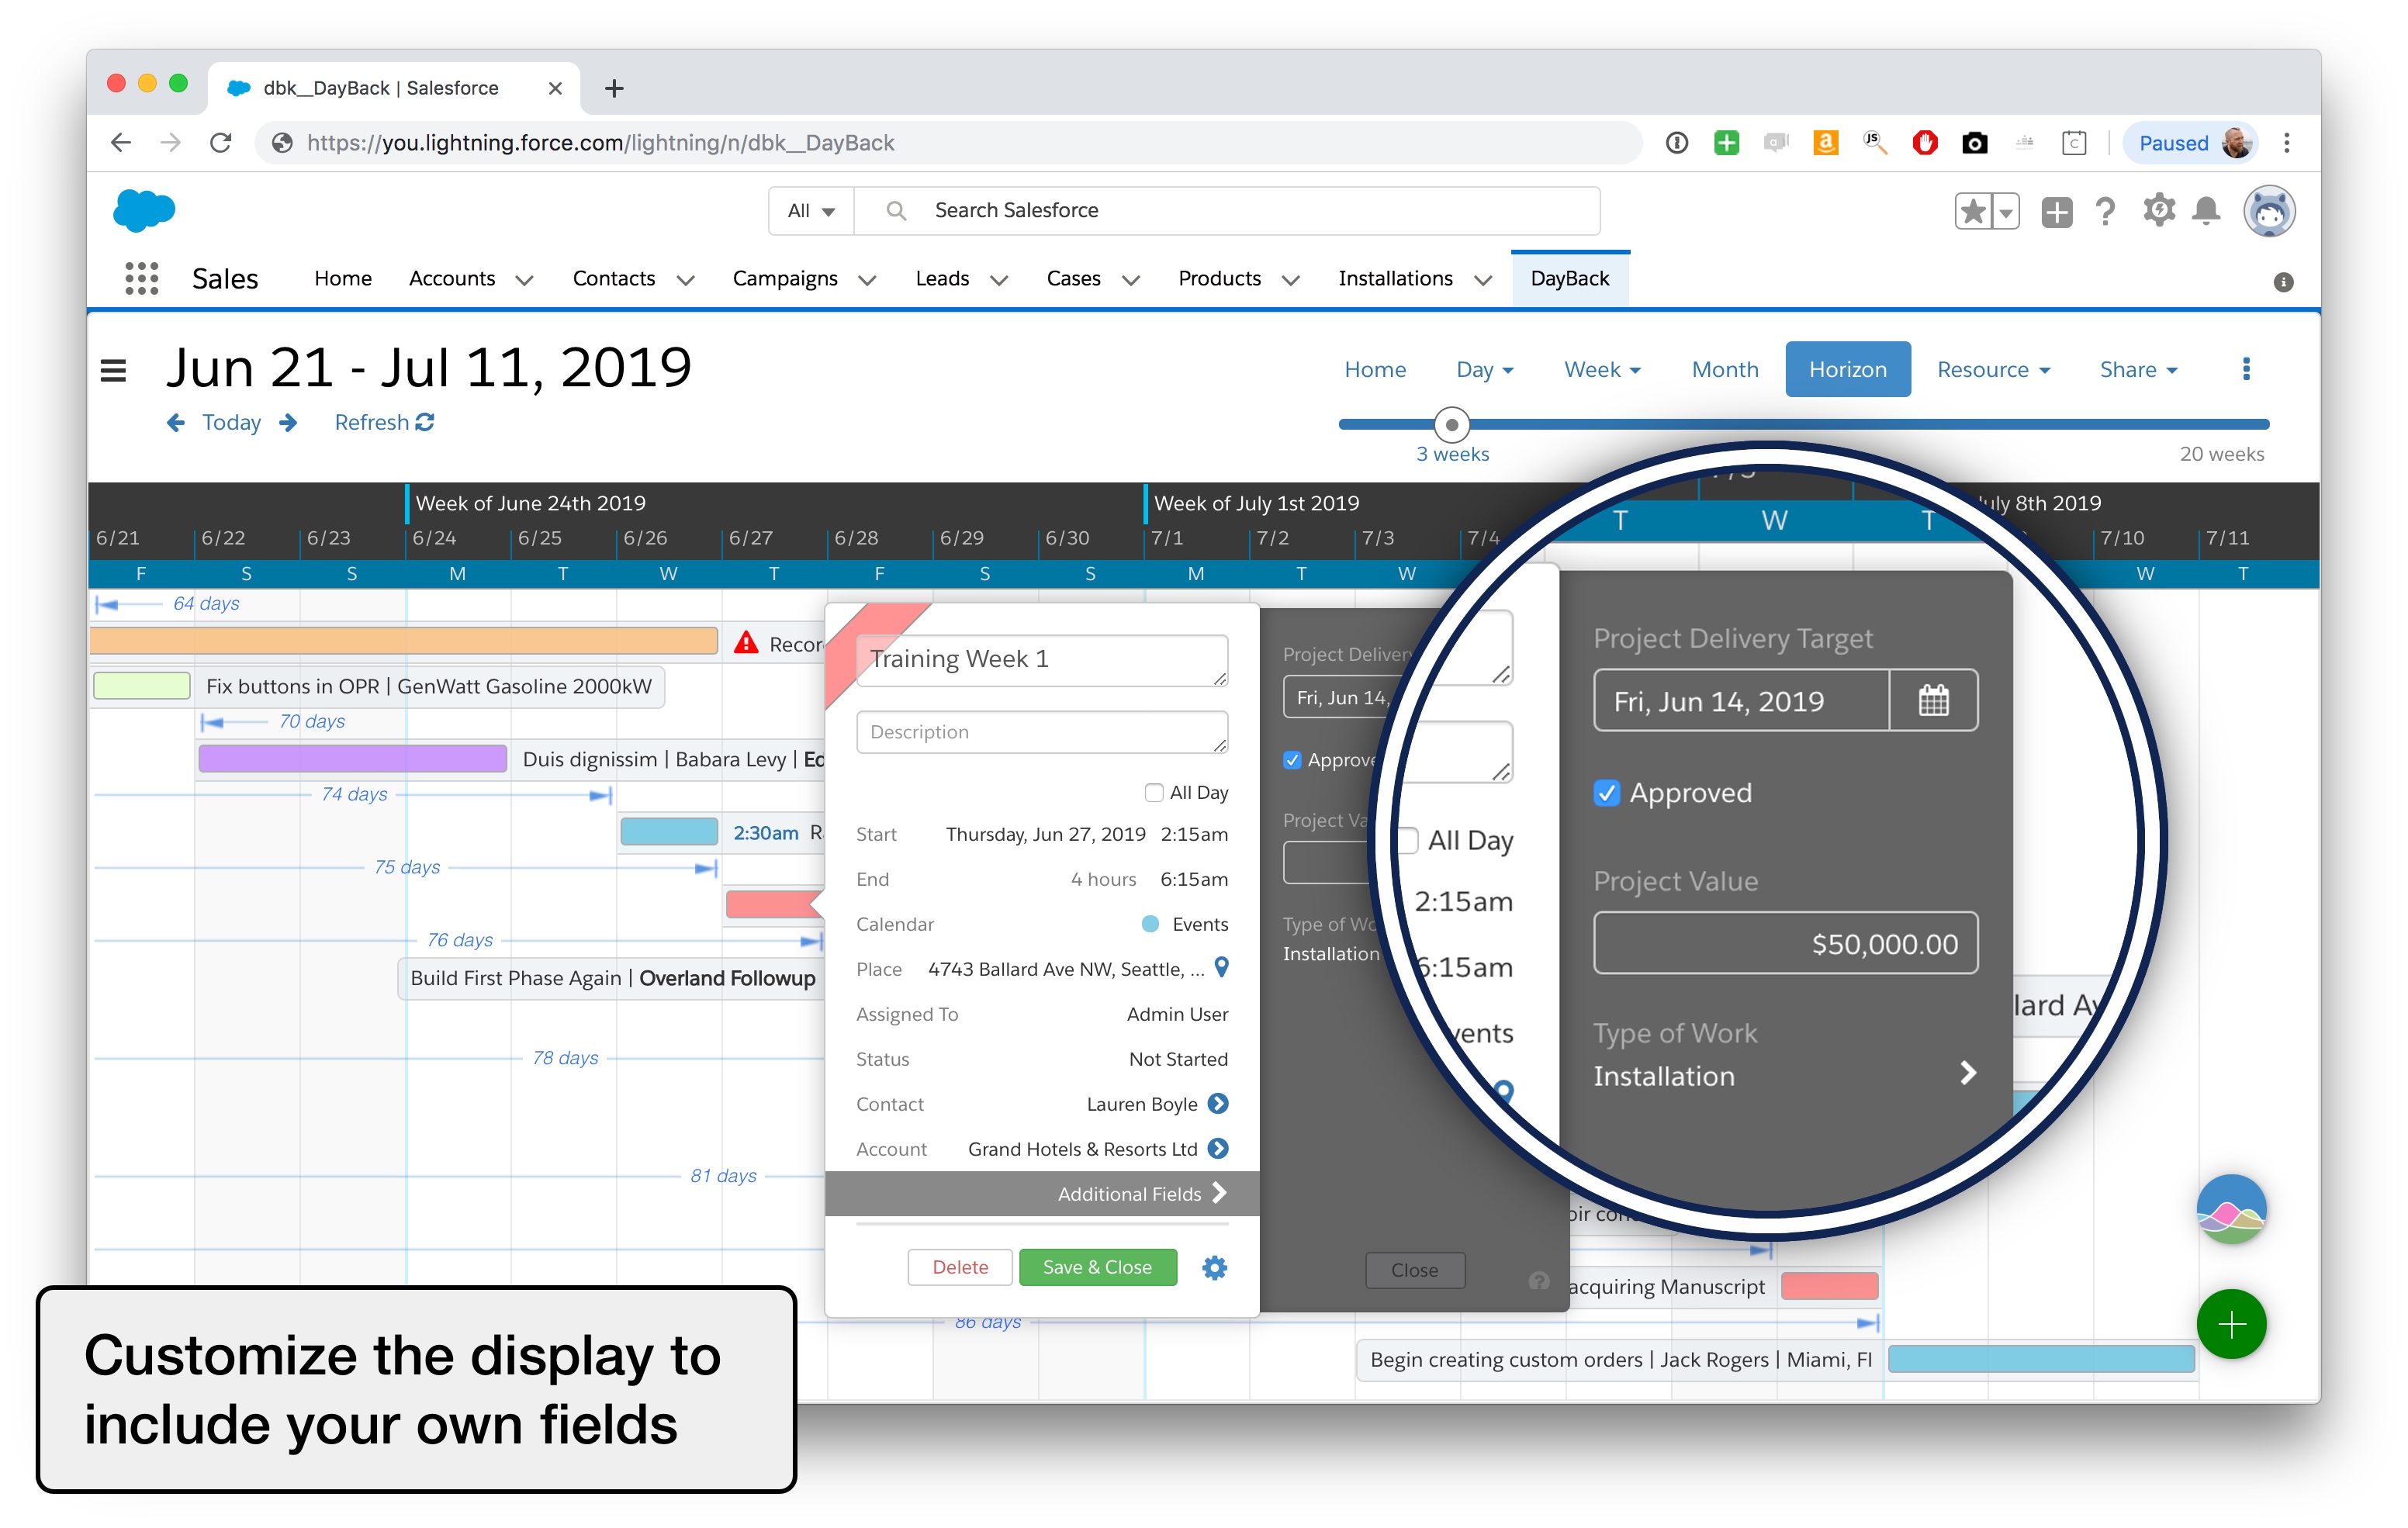Expand Cases nav dropdown
The image size is (2408, 1528).
point(1130,281)
